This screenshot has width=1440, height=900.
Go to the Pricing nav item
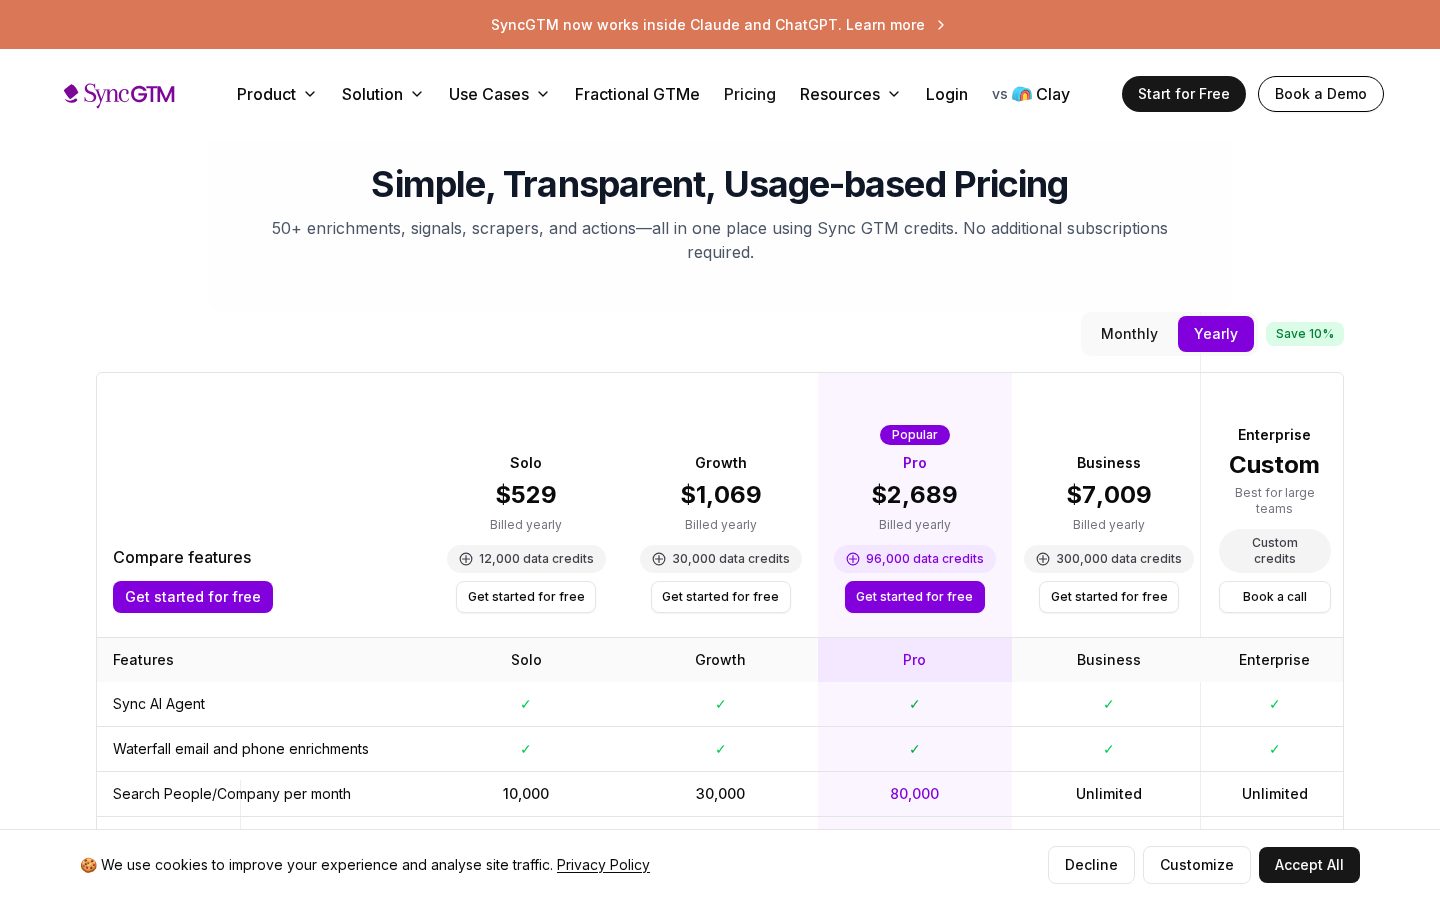point(750,94)
